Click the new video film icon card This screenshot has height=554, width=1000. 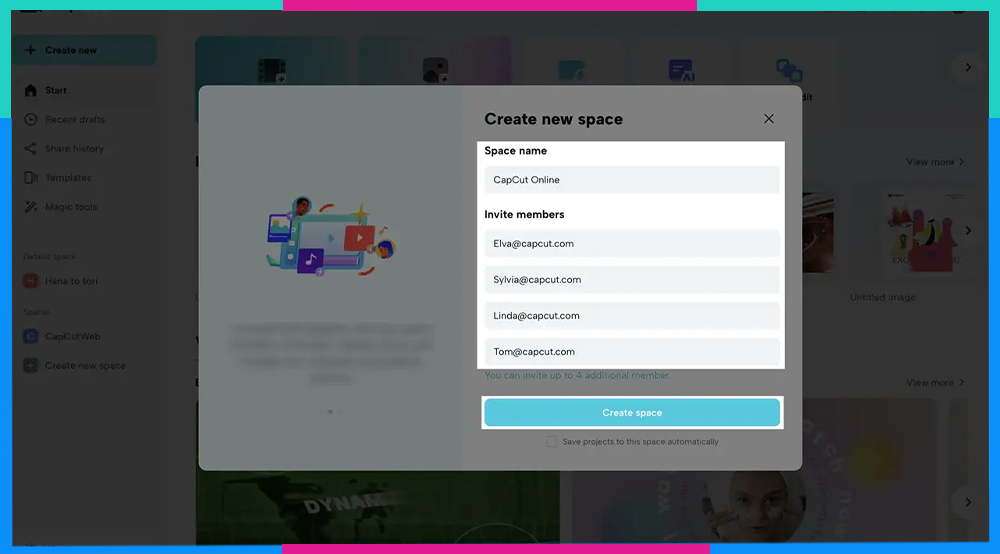272,70
